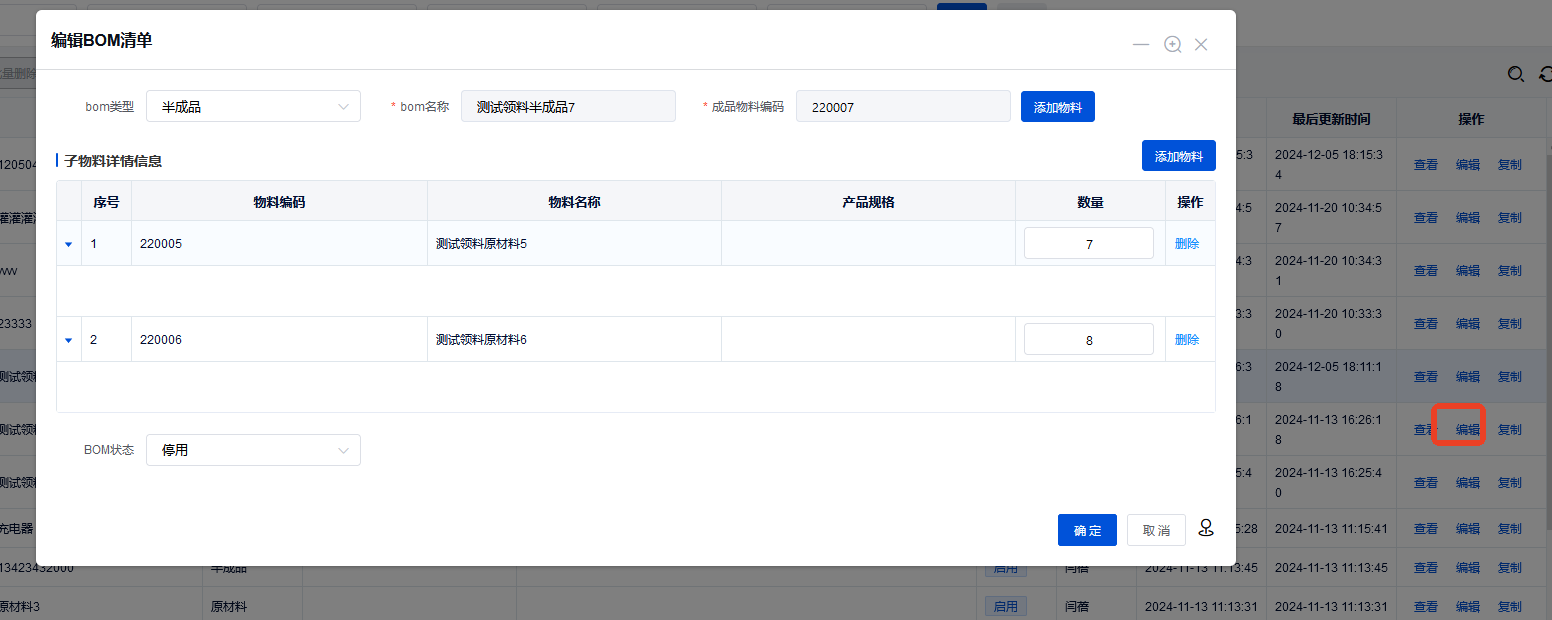Viewport: 1552px width, 620px height.
Task: Collapse the row arrow for material 220006
Action: pyautogui.click(x=69, y=340)
